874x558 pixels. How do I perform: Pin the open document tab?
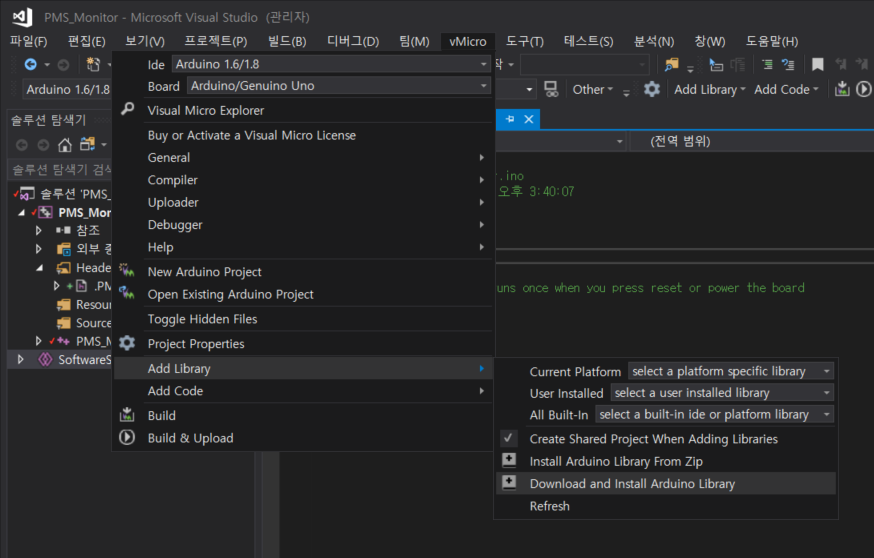tap(510, 119)
